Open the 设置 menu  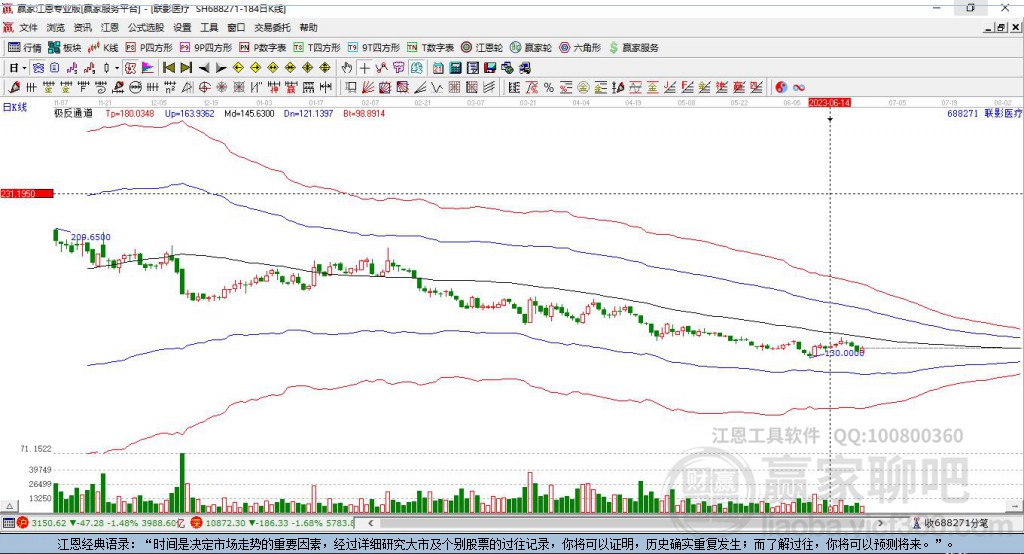coord(182,27)
